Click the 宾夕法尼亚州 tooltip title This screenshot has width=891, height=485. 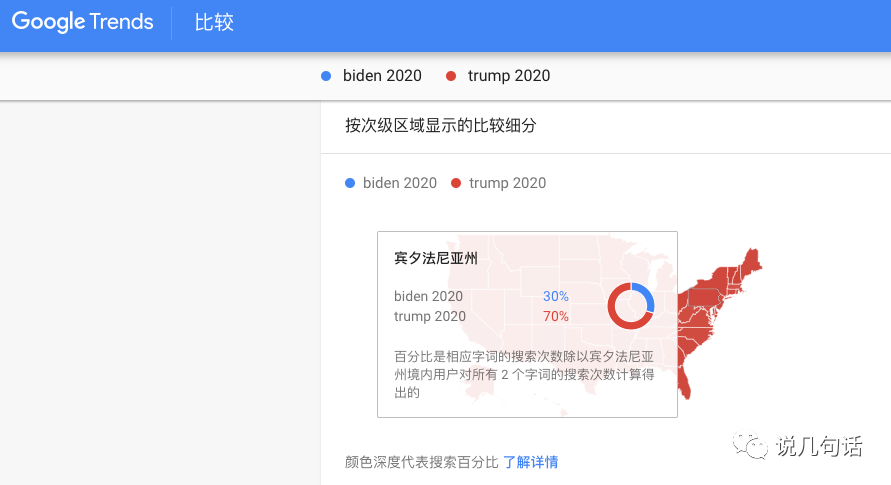click(436, 258)
